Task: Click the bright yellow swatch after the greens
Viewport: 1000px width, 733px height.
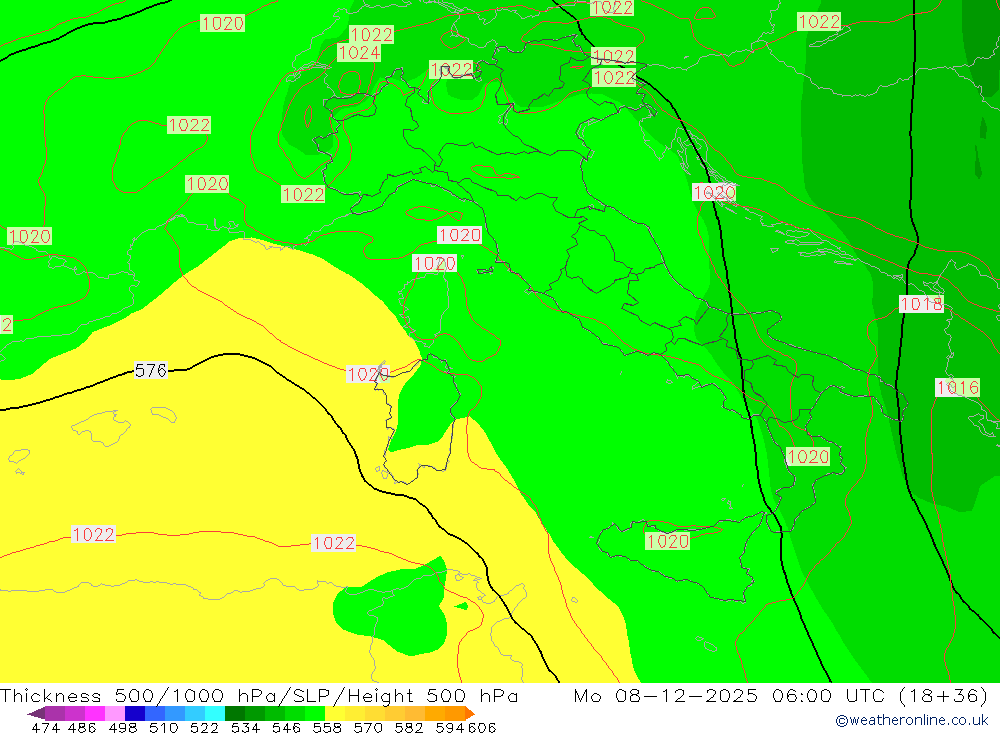Action: (x=335, y=713)
